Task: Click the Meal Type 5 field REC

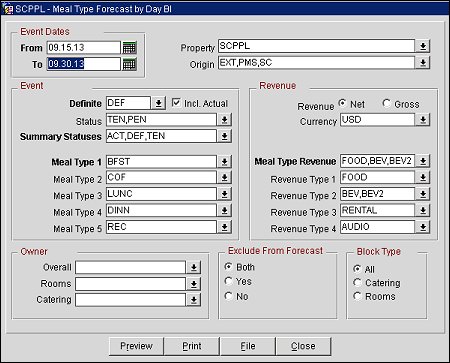Action: click(161, 227)
